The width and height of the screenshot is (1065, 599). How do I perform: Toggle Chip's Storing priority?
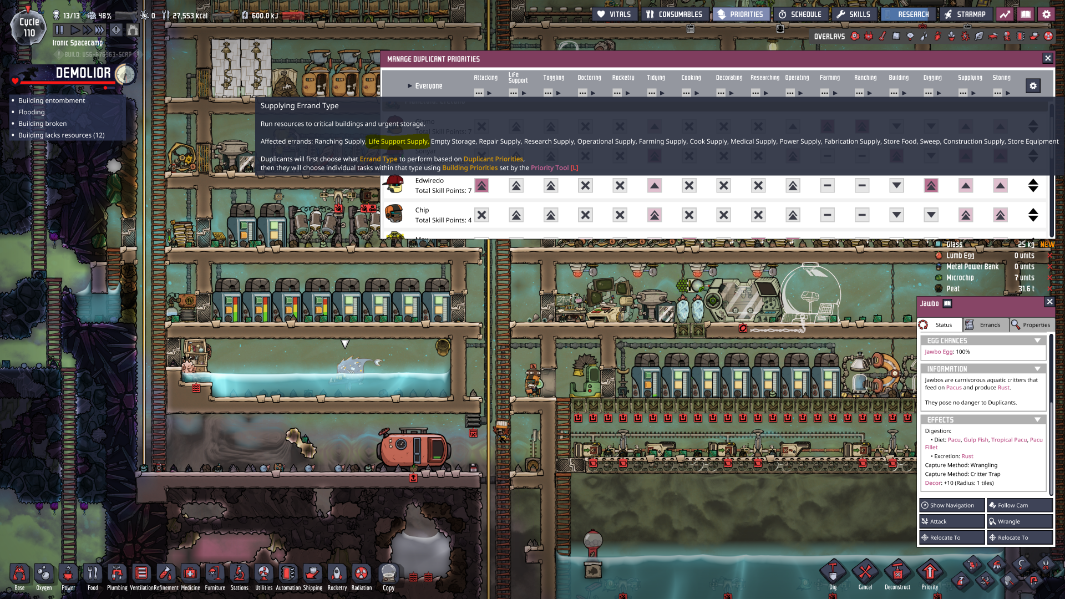coord(1000,215)
